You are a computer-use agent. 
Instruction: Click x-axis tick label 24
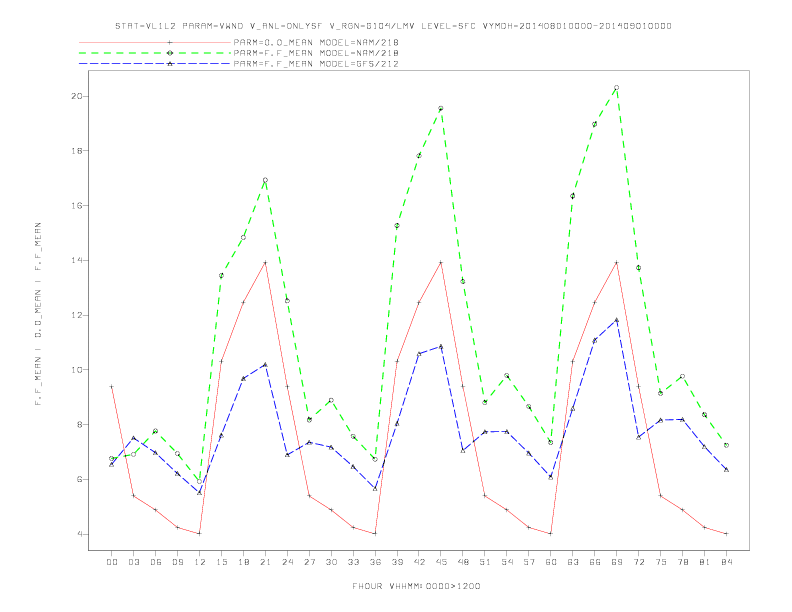(287, 562)
